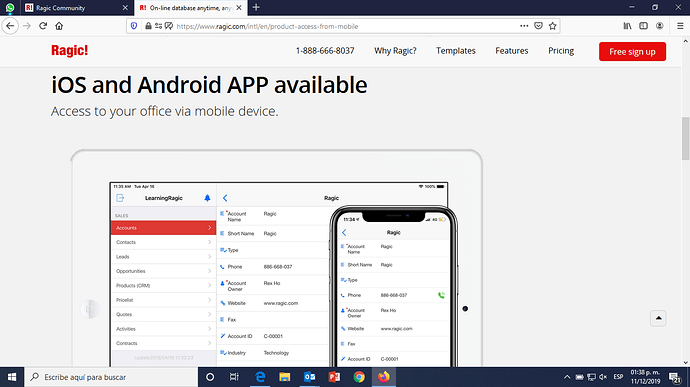Open Google Chrome from taskbar

[x=359, y=377]
